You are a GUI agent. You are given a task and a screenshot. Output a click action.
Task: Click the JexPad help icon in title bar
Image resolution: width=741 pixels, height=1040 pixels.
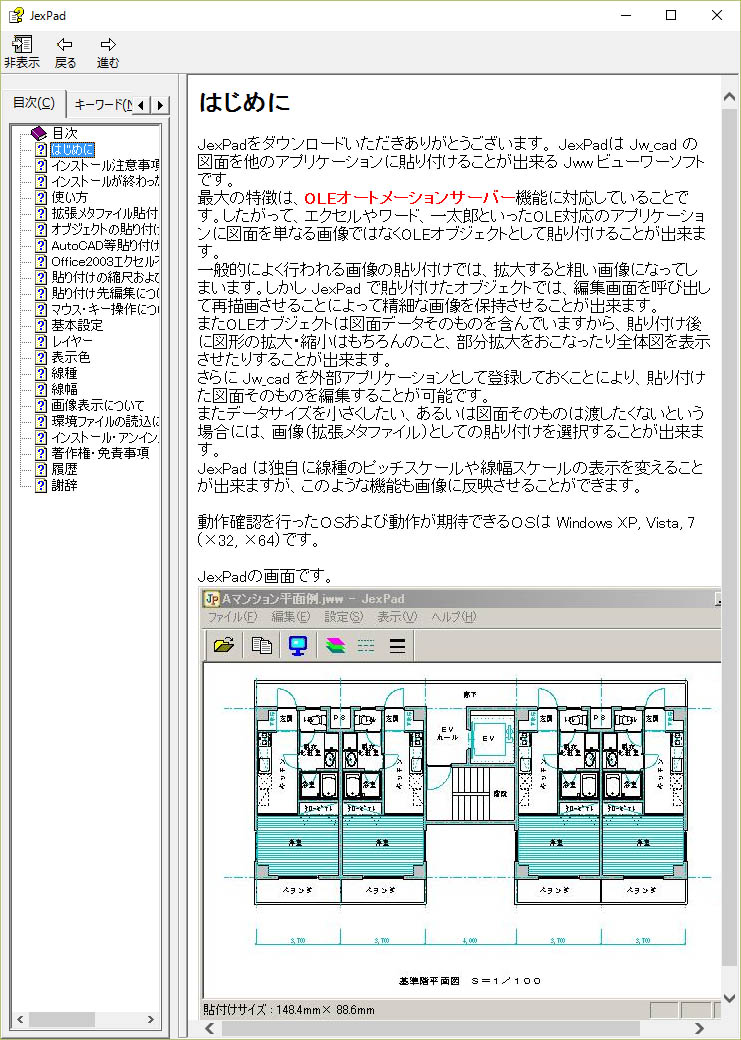point(17,15)
